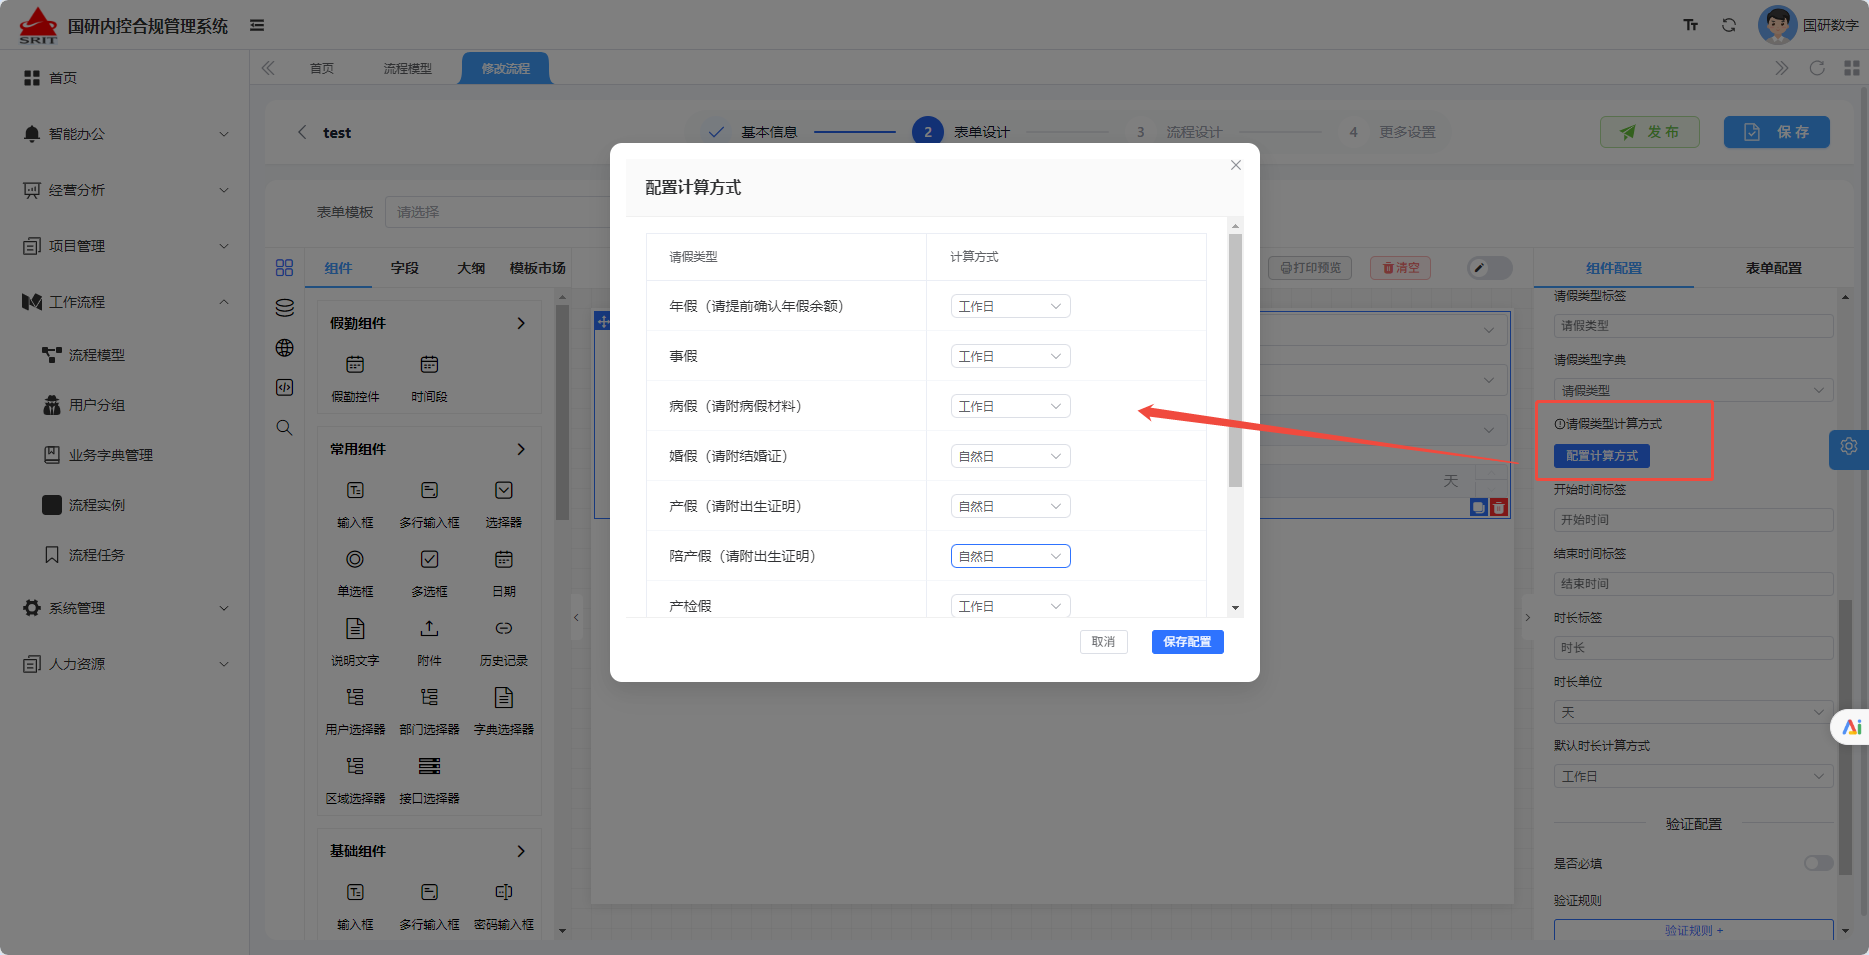Select 多行输入框 under 常用组件
Screen dimensions: 1869x955
coord(429,490)
